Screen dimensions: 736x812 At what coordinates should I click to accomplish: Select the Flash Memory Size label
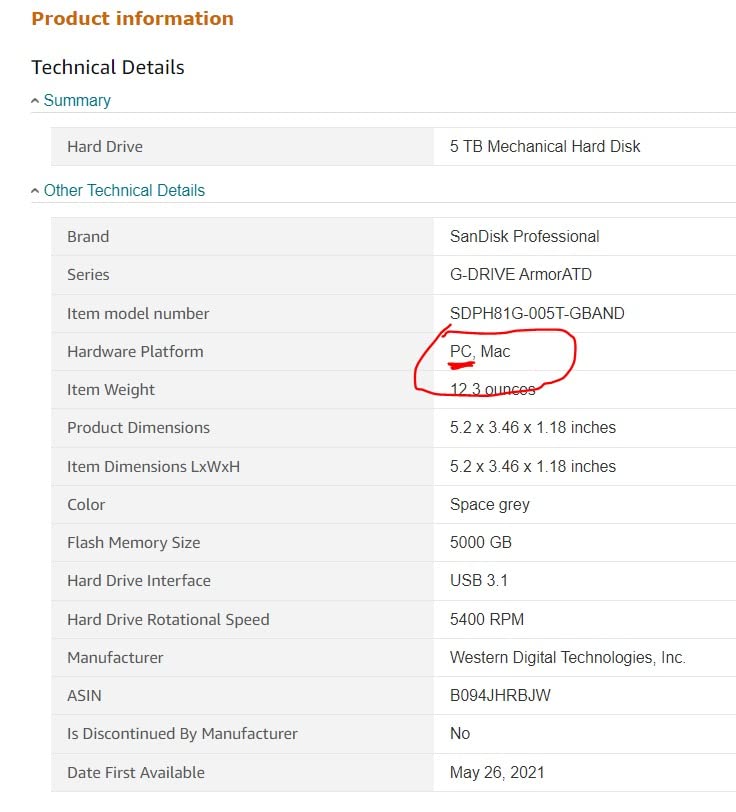[x=134, y=543]
